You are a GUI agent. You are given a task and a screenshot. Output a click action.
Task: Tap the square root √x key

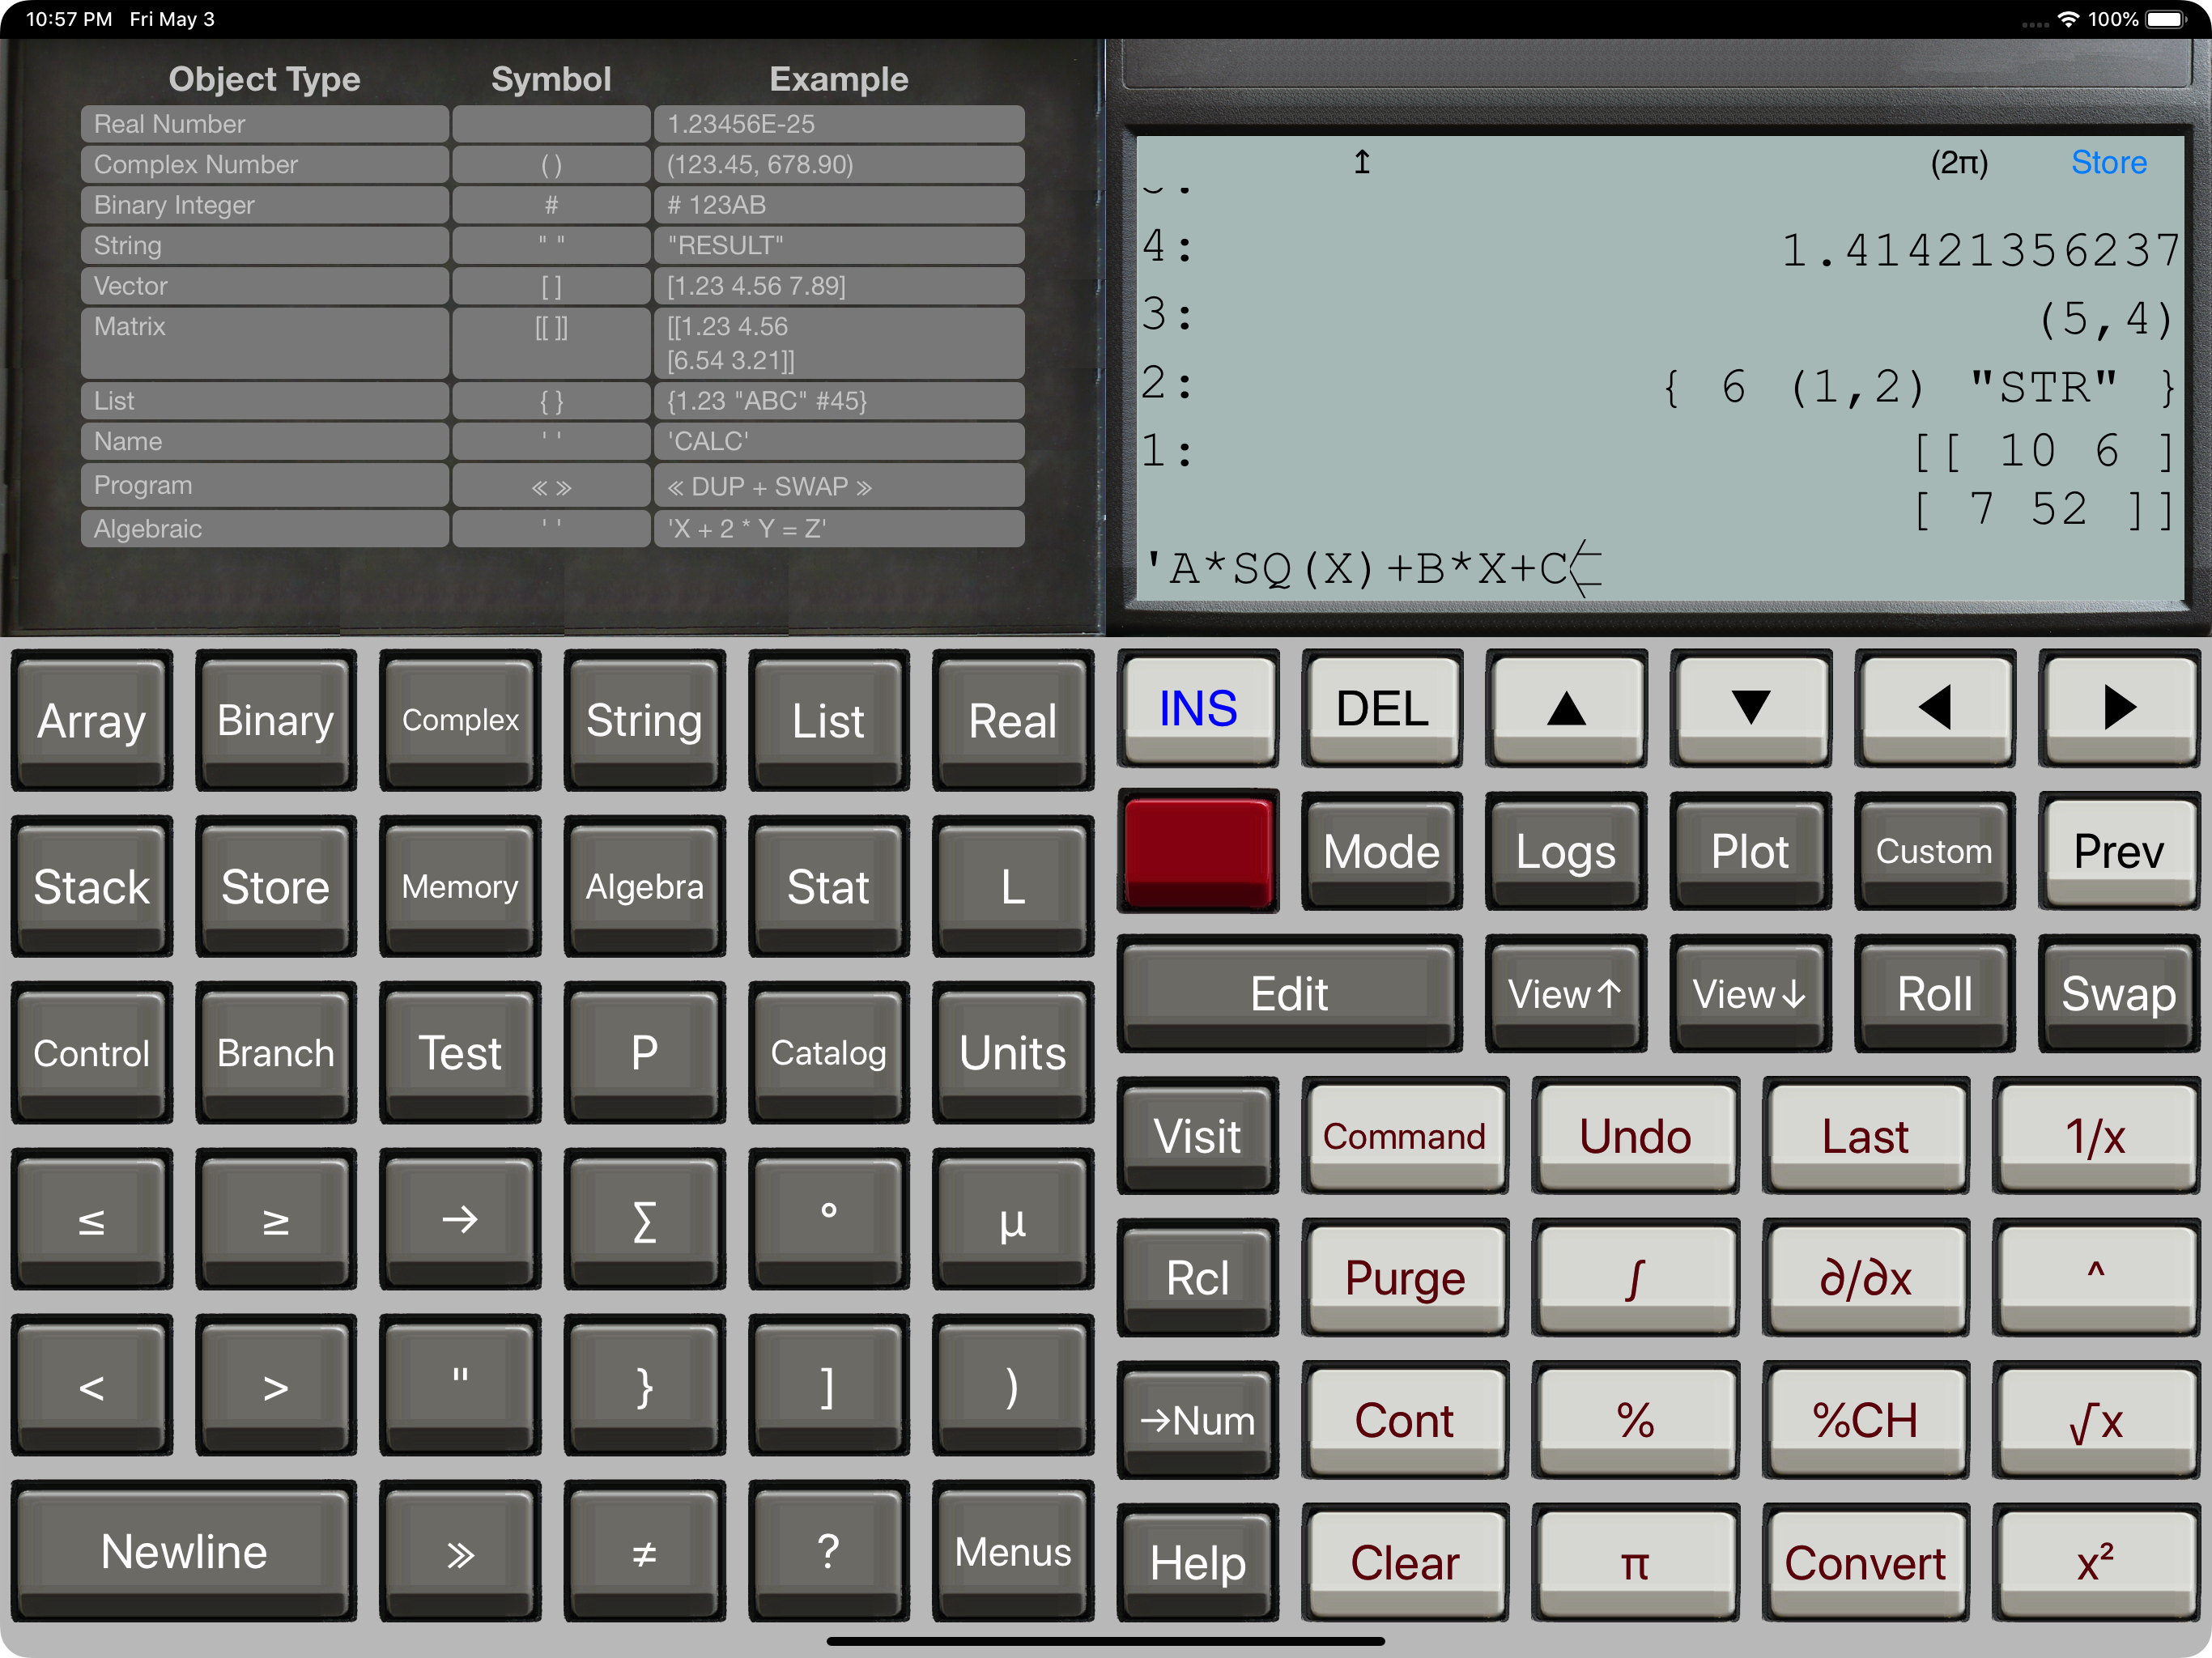2096,1420
